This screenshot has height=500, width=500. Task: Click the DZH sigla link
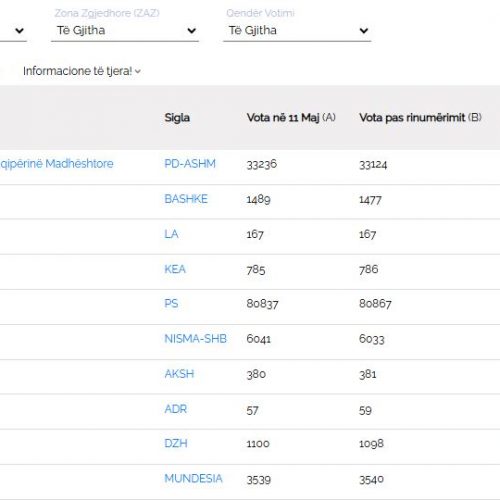pyautogui.click(x=176, y=443)
